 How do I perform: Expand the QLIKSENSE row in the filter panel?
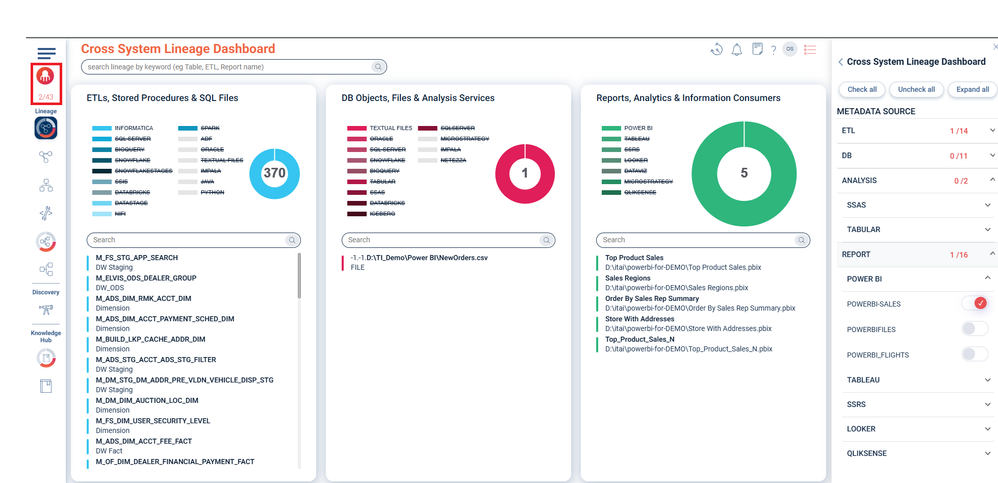point(916,454)
